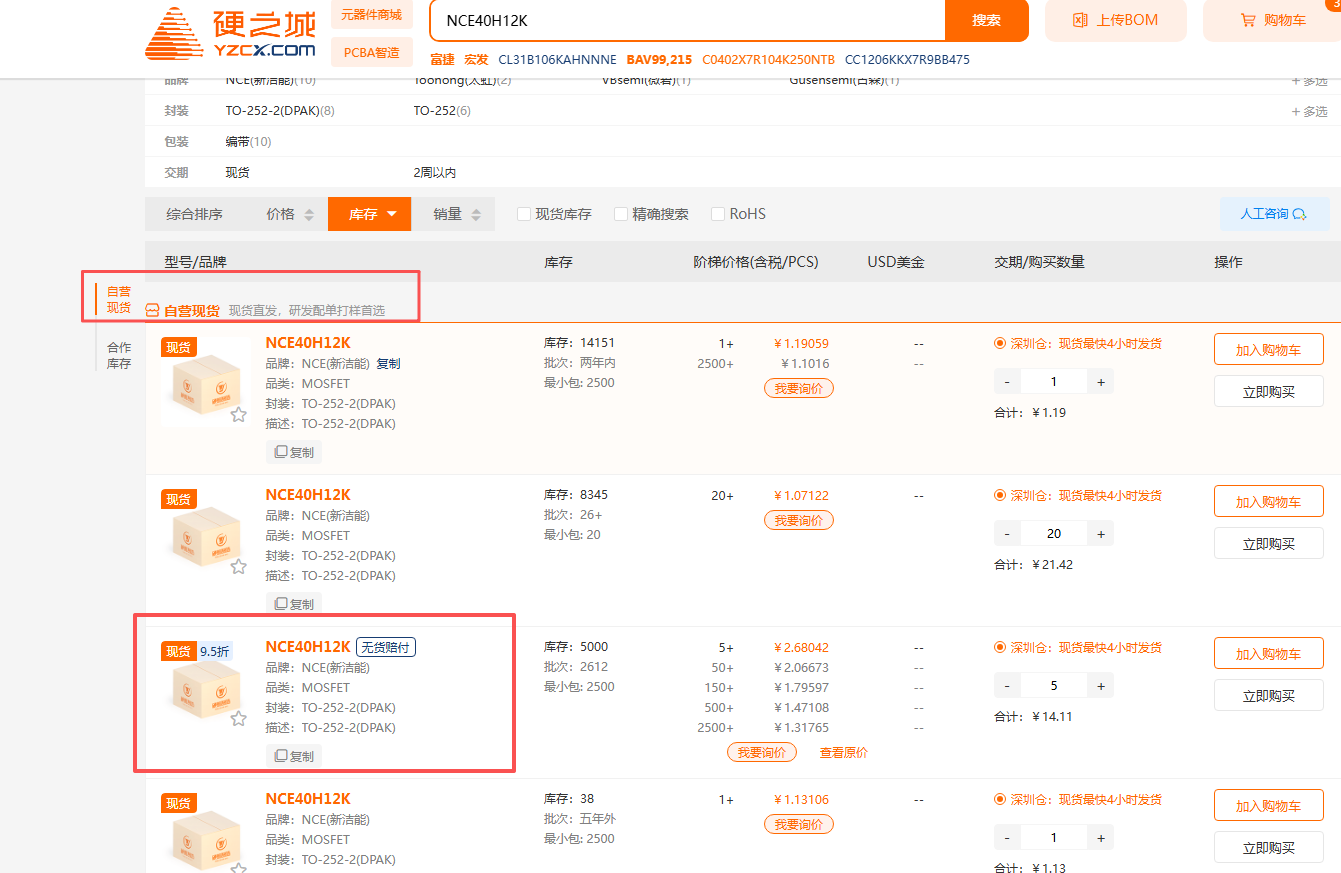Click the 查看原价 link
Viewport: 1341px width, 873px height.
tap(844, 752)
